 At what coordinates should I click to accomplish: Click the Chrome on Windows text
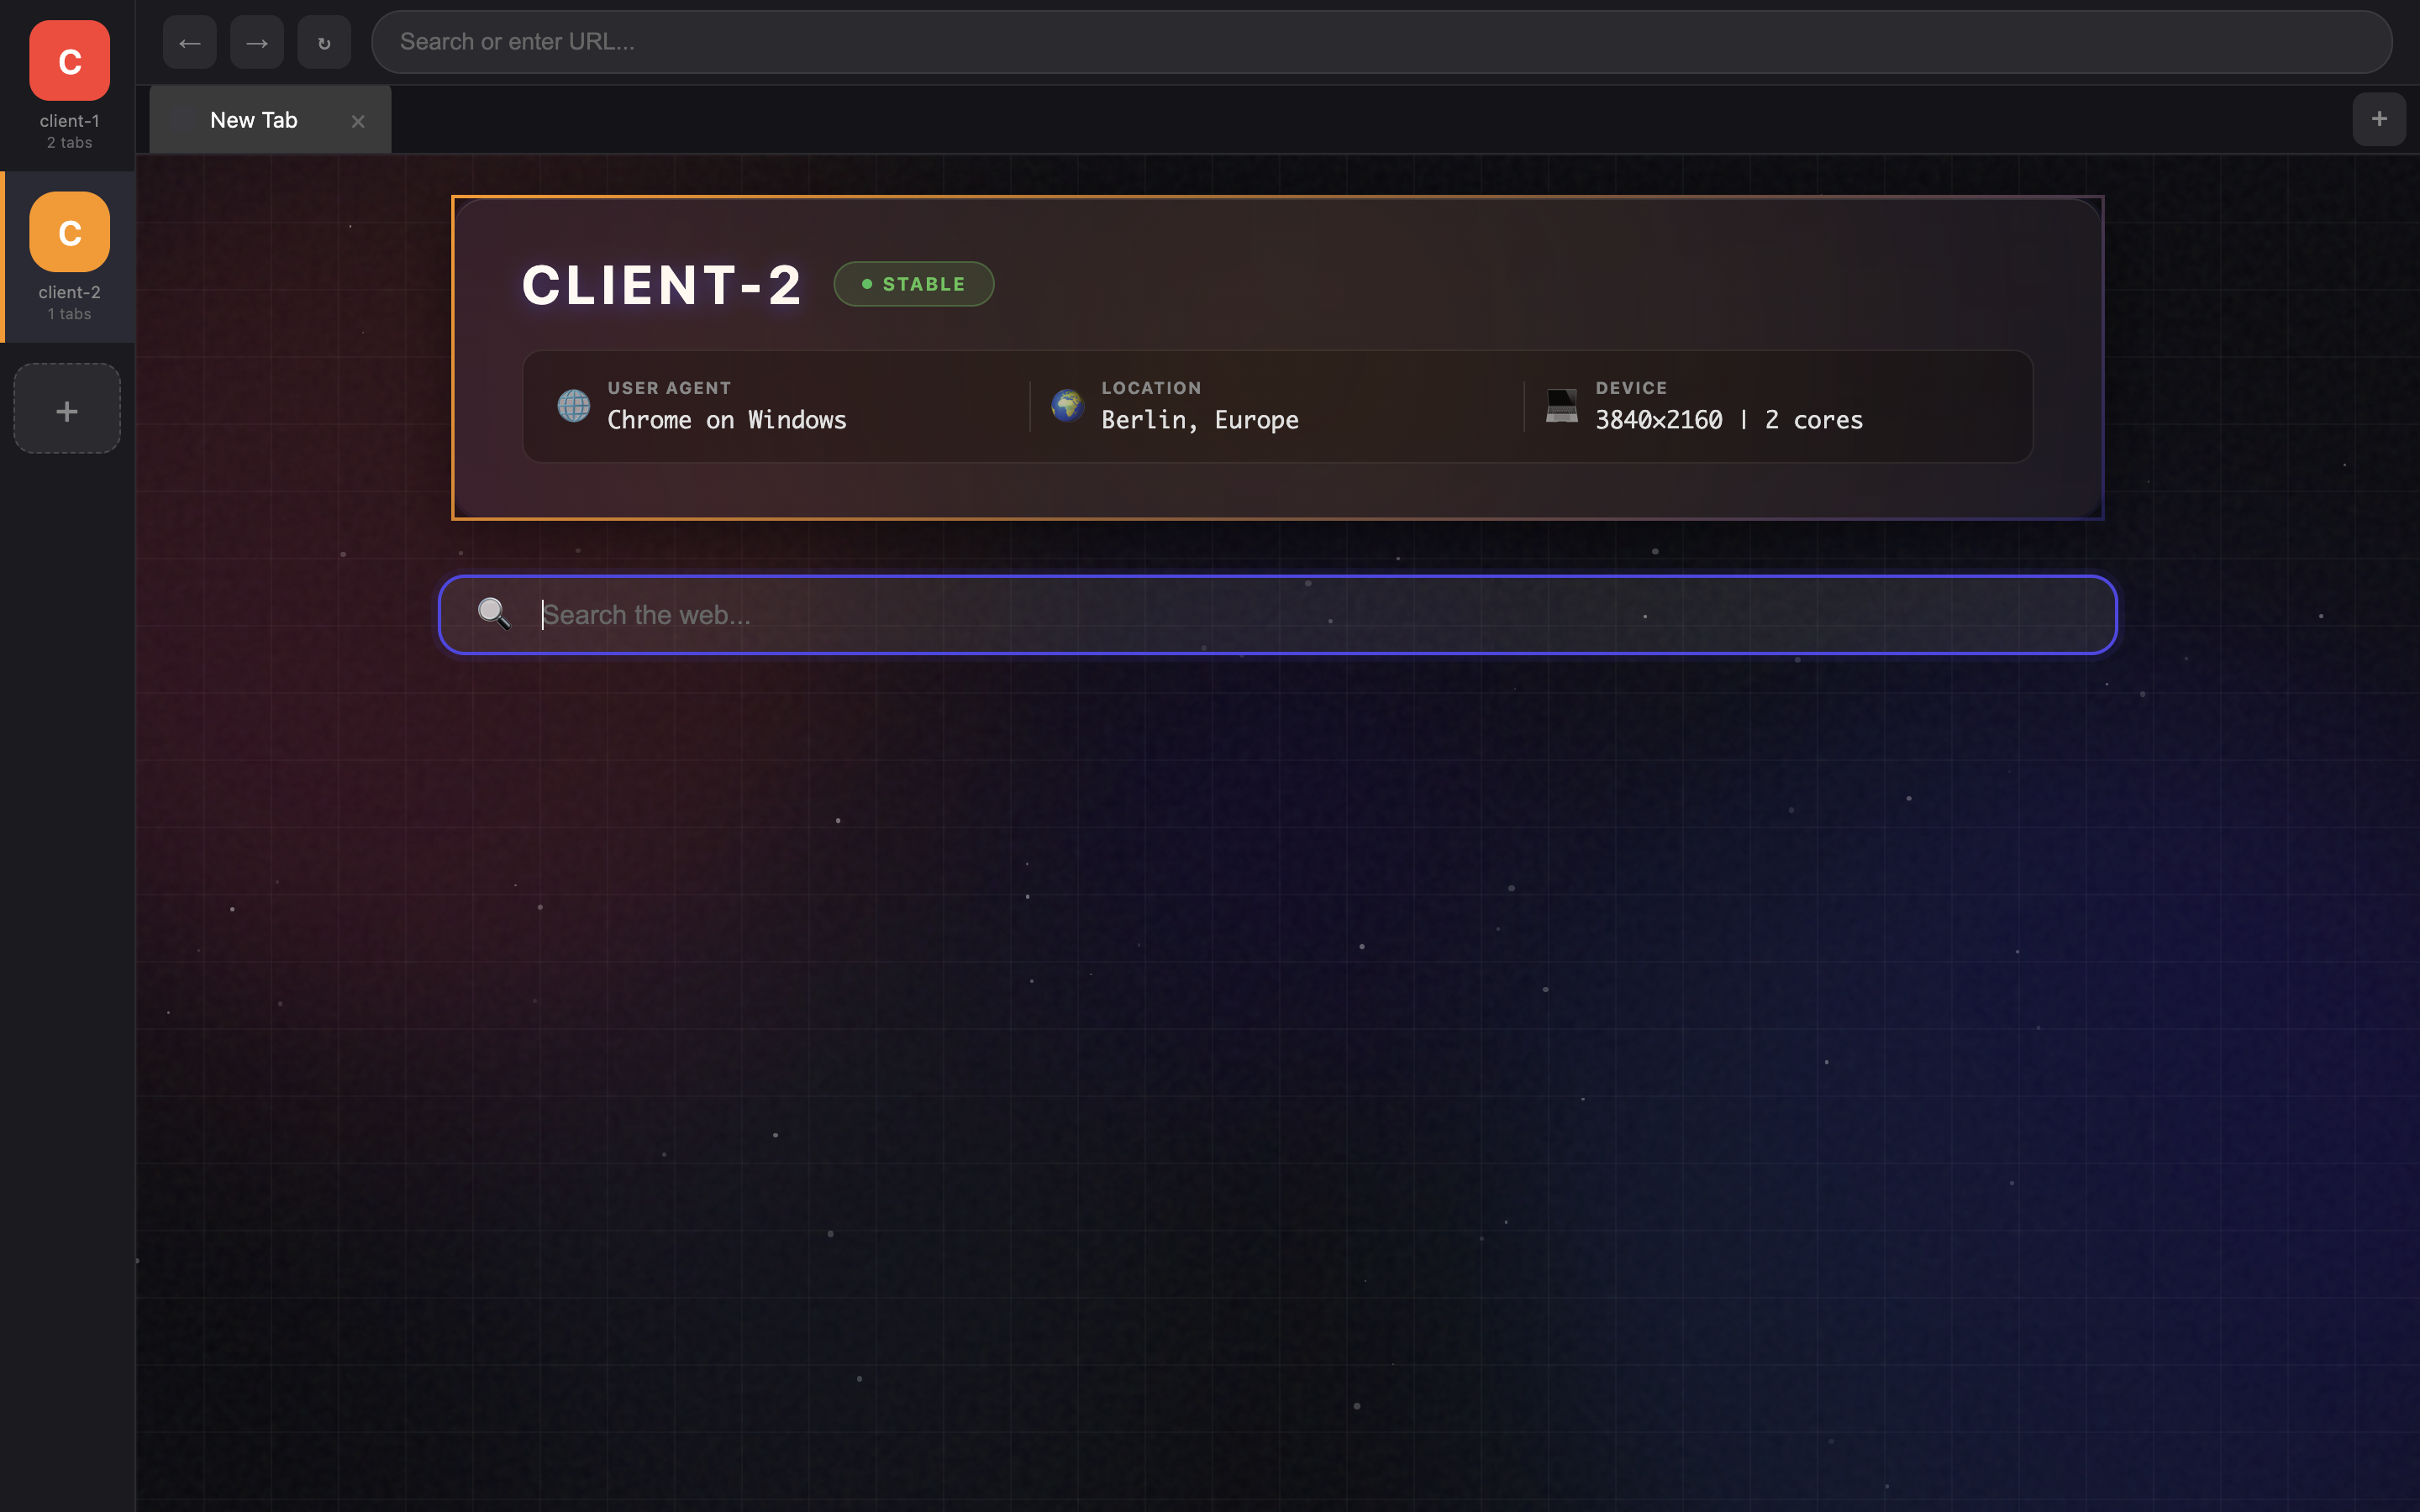[x=727, y=420]
